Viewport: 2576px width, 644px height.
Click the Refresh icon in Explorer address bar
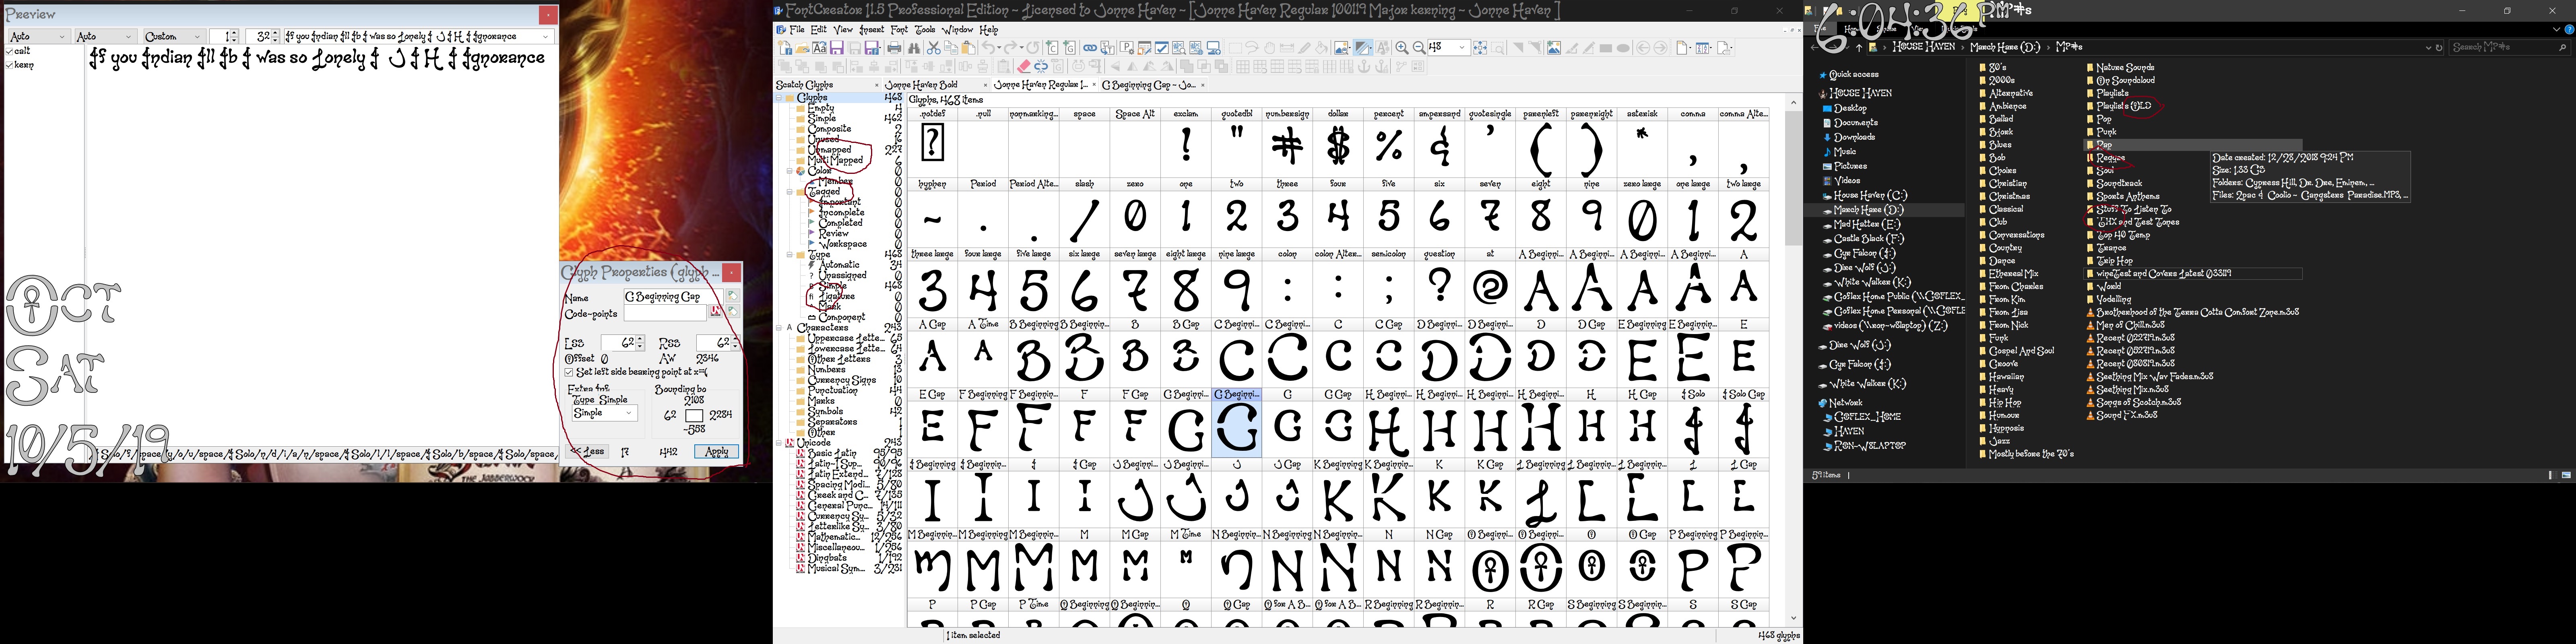pyautogui.click(x=2439, y=47)
